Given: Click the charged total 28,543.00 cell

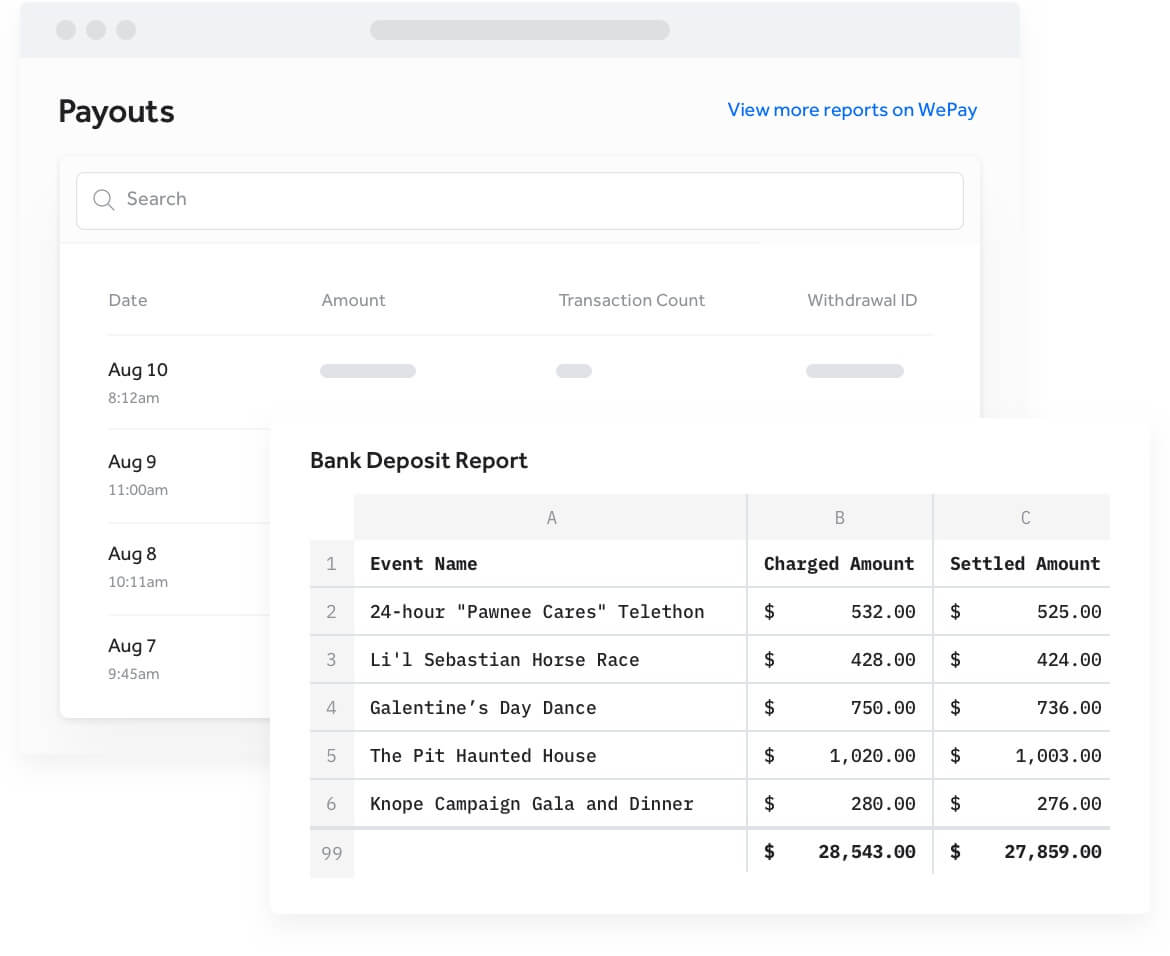Looking at the screenshot, I should coord(866,851).
